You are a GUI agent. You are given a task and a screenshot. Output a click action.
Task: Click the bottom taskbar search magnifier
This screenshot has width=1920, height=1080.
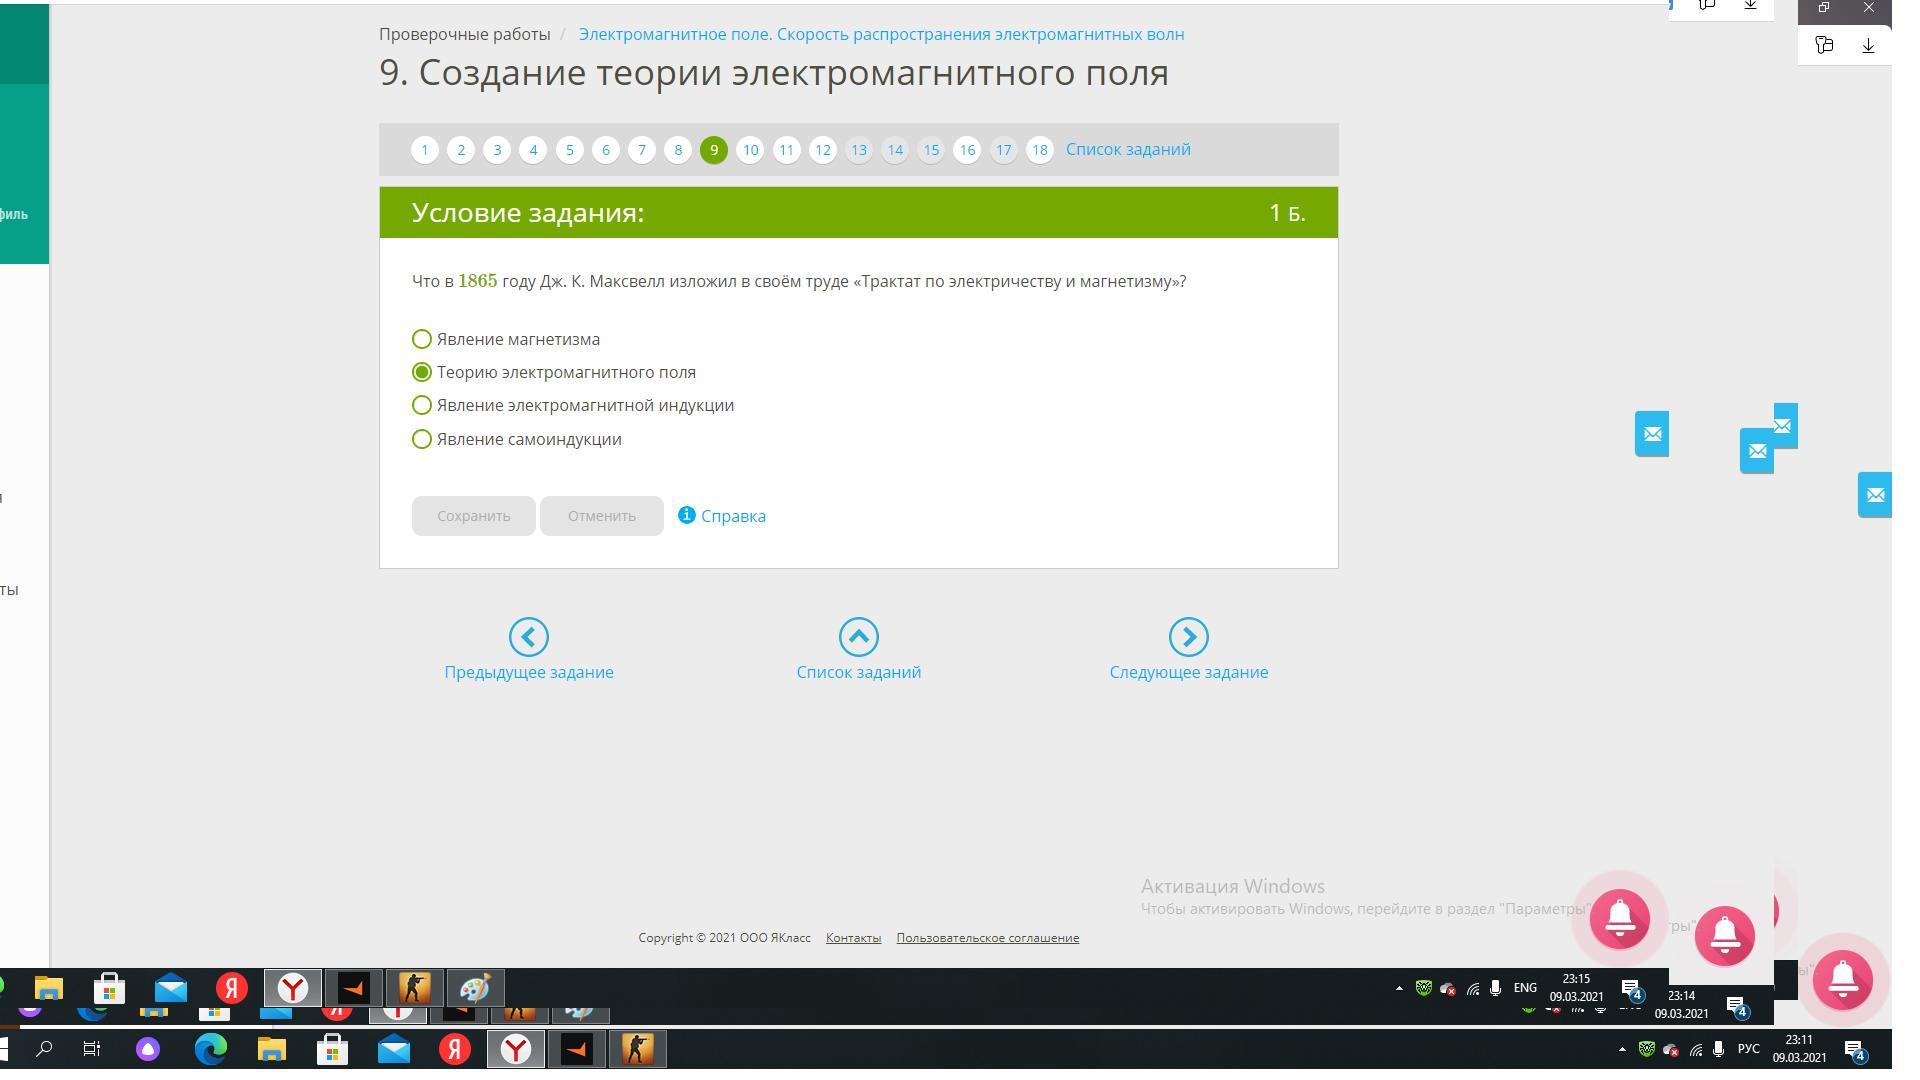[x=44, y=1049]
